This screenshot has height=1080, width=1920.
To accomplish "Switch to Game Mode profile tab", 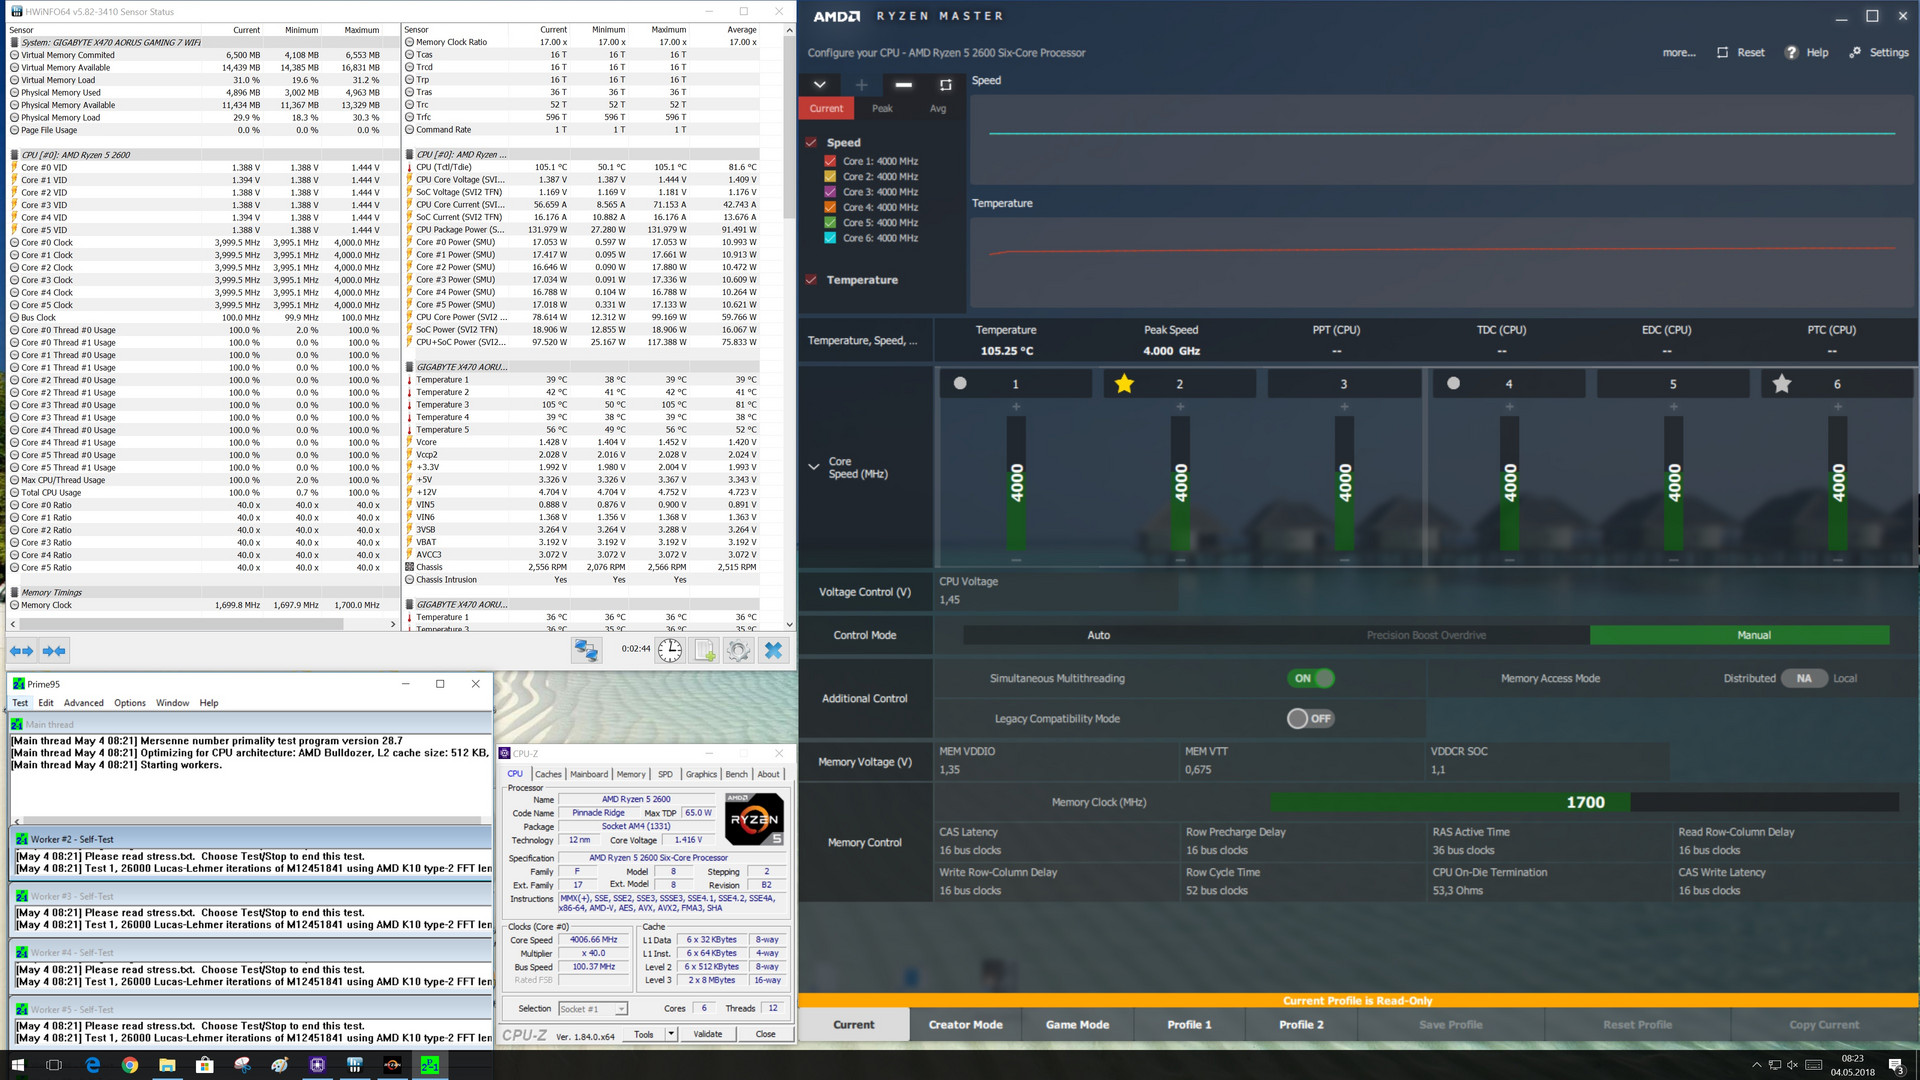I will (1077, 1024).
